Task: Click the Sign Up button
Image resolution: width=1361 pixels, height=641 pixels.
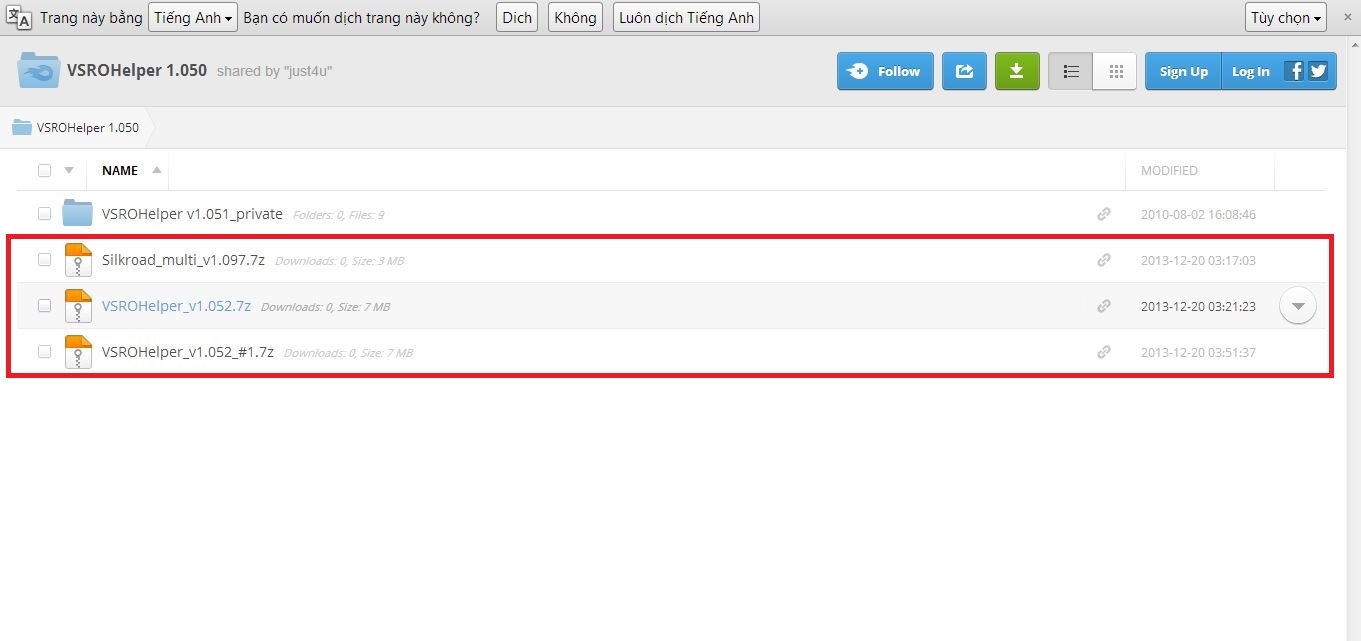Action: click(1183, 72)
